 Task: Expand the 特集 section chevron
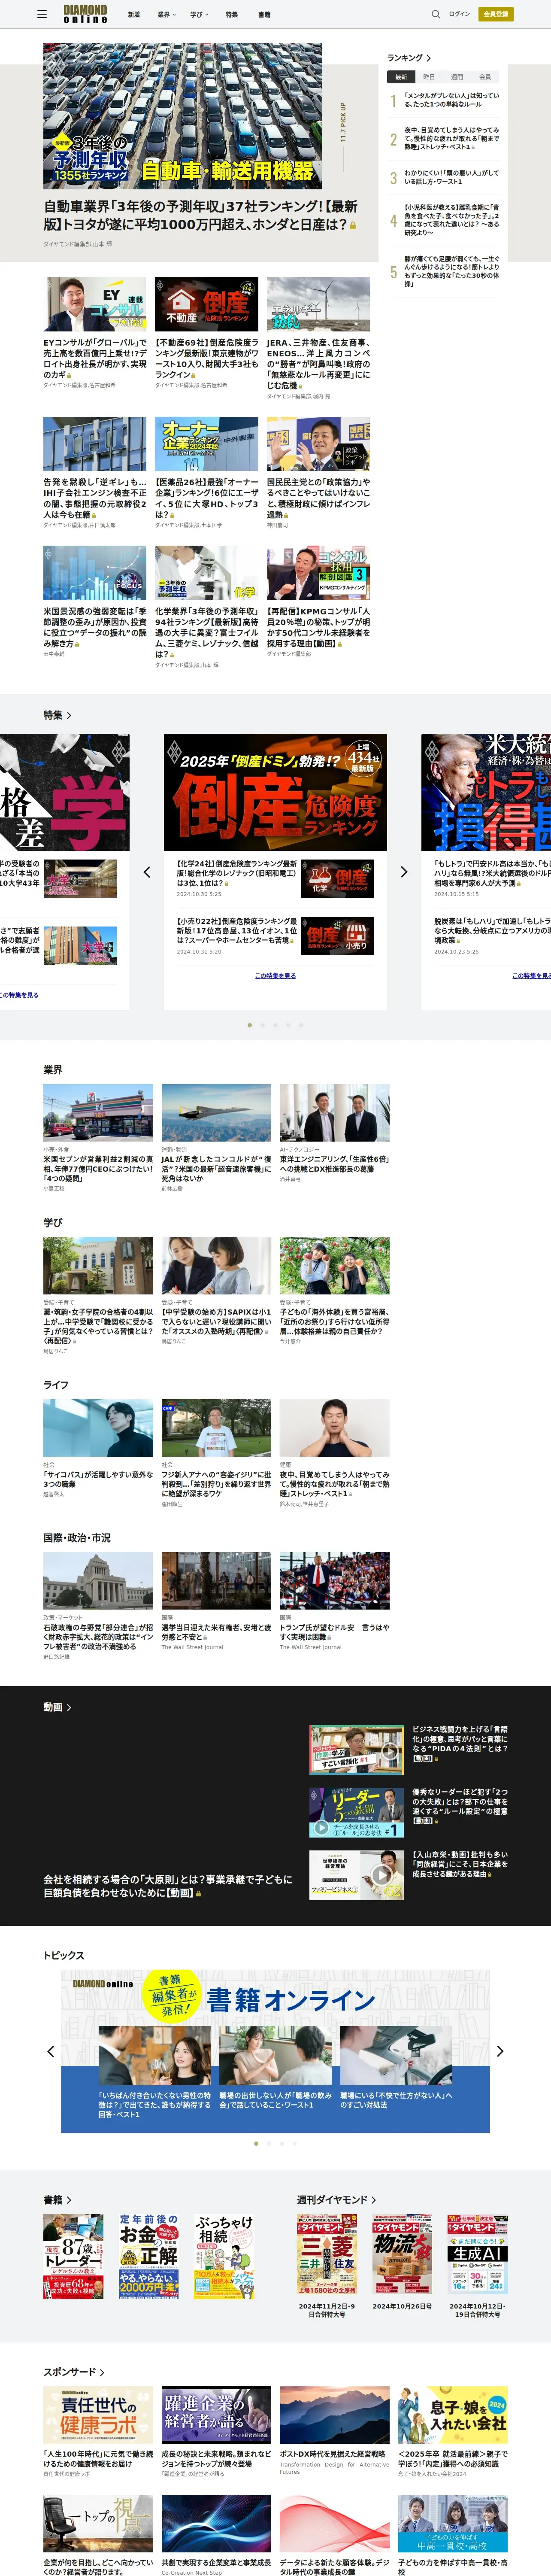click(69, 715)
